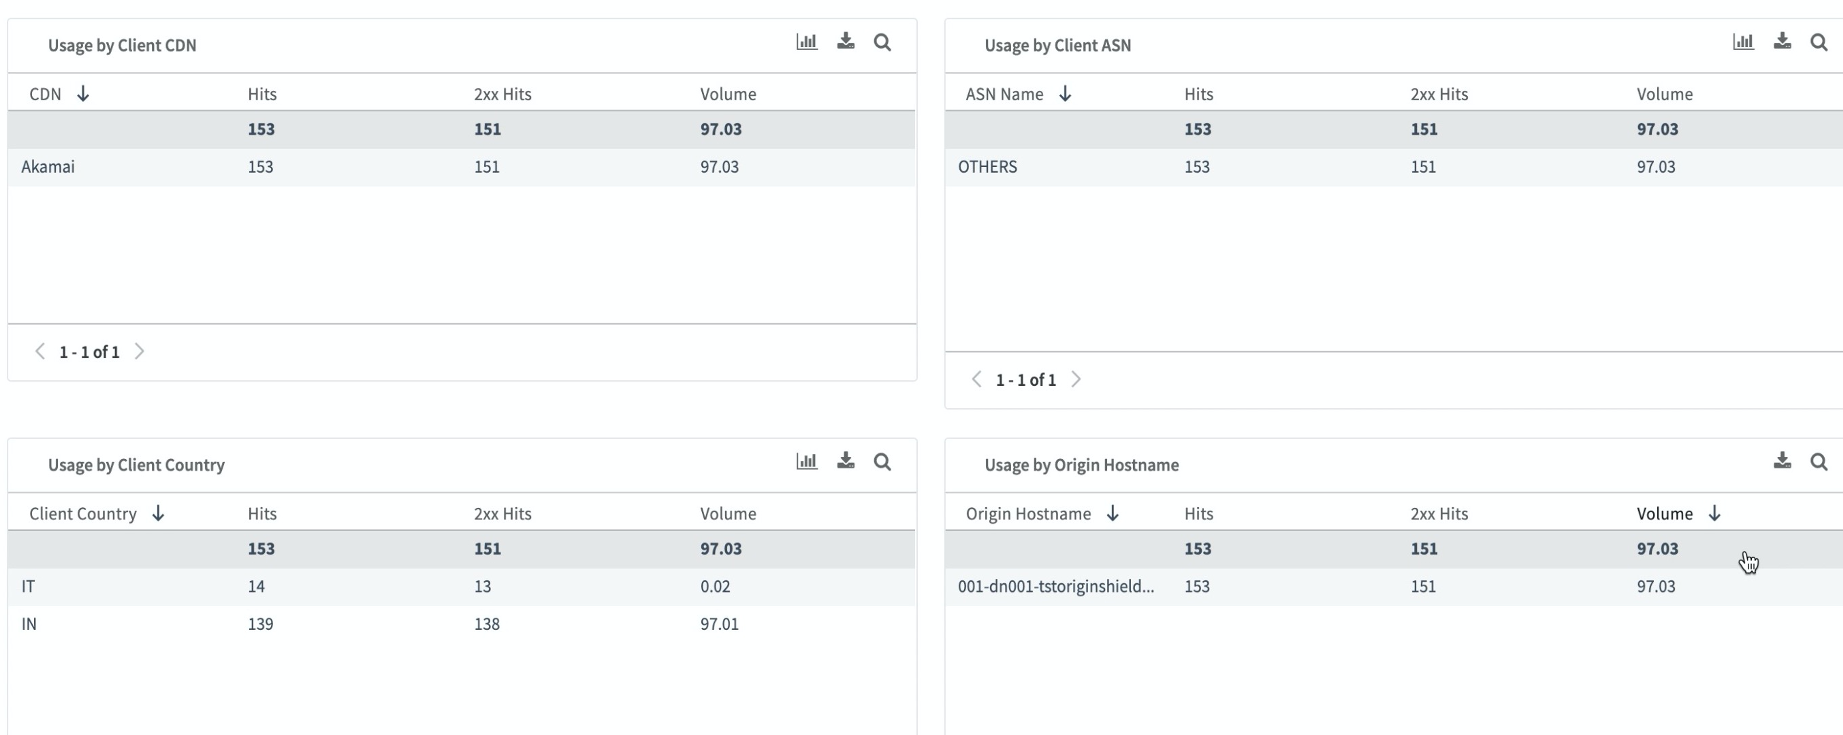Go to next page in Client CDN table
This screenshot has height=735, width=1843.
[x=140, y=352]
